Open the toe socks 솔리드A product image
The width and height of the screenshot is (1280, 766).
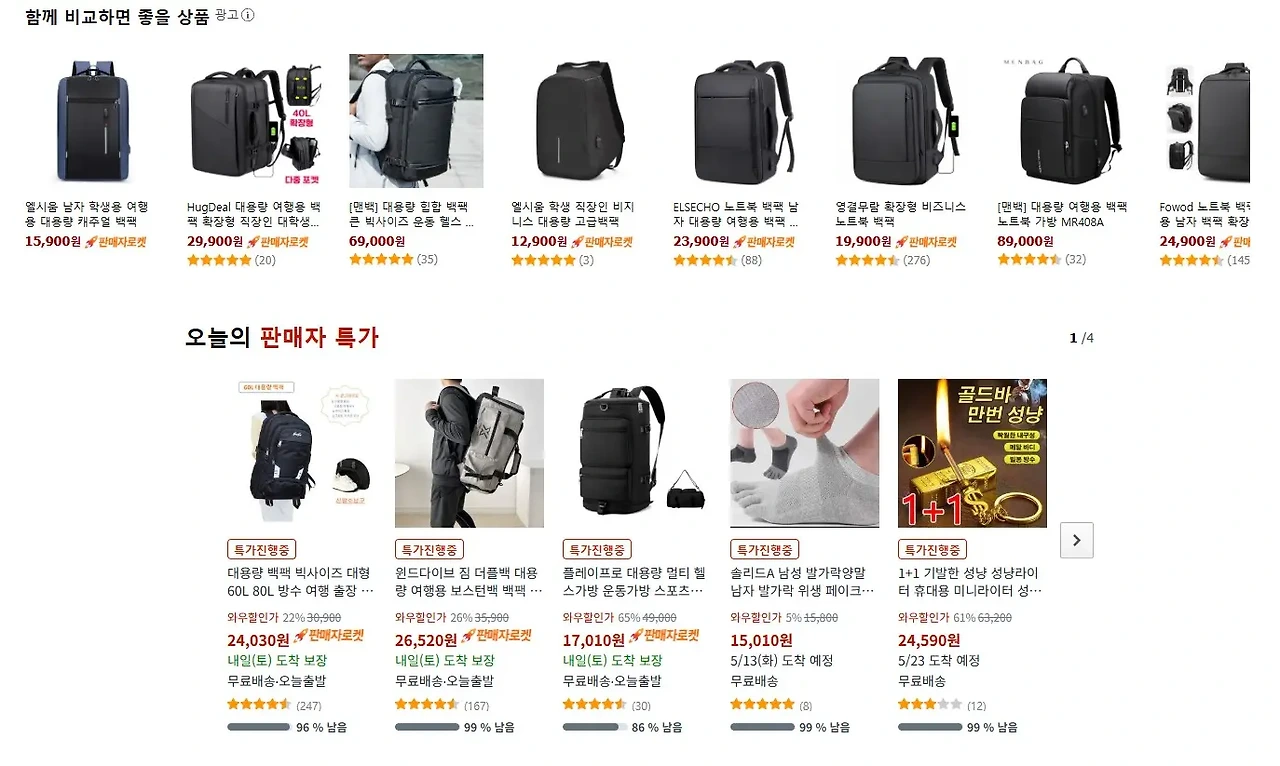click(805, 453)
